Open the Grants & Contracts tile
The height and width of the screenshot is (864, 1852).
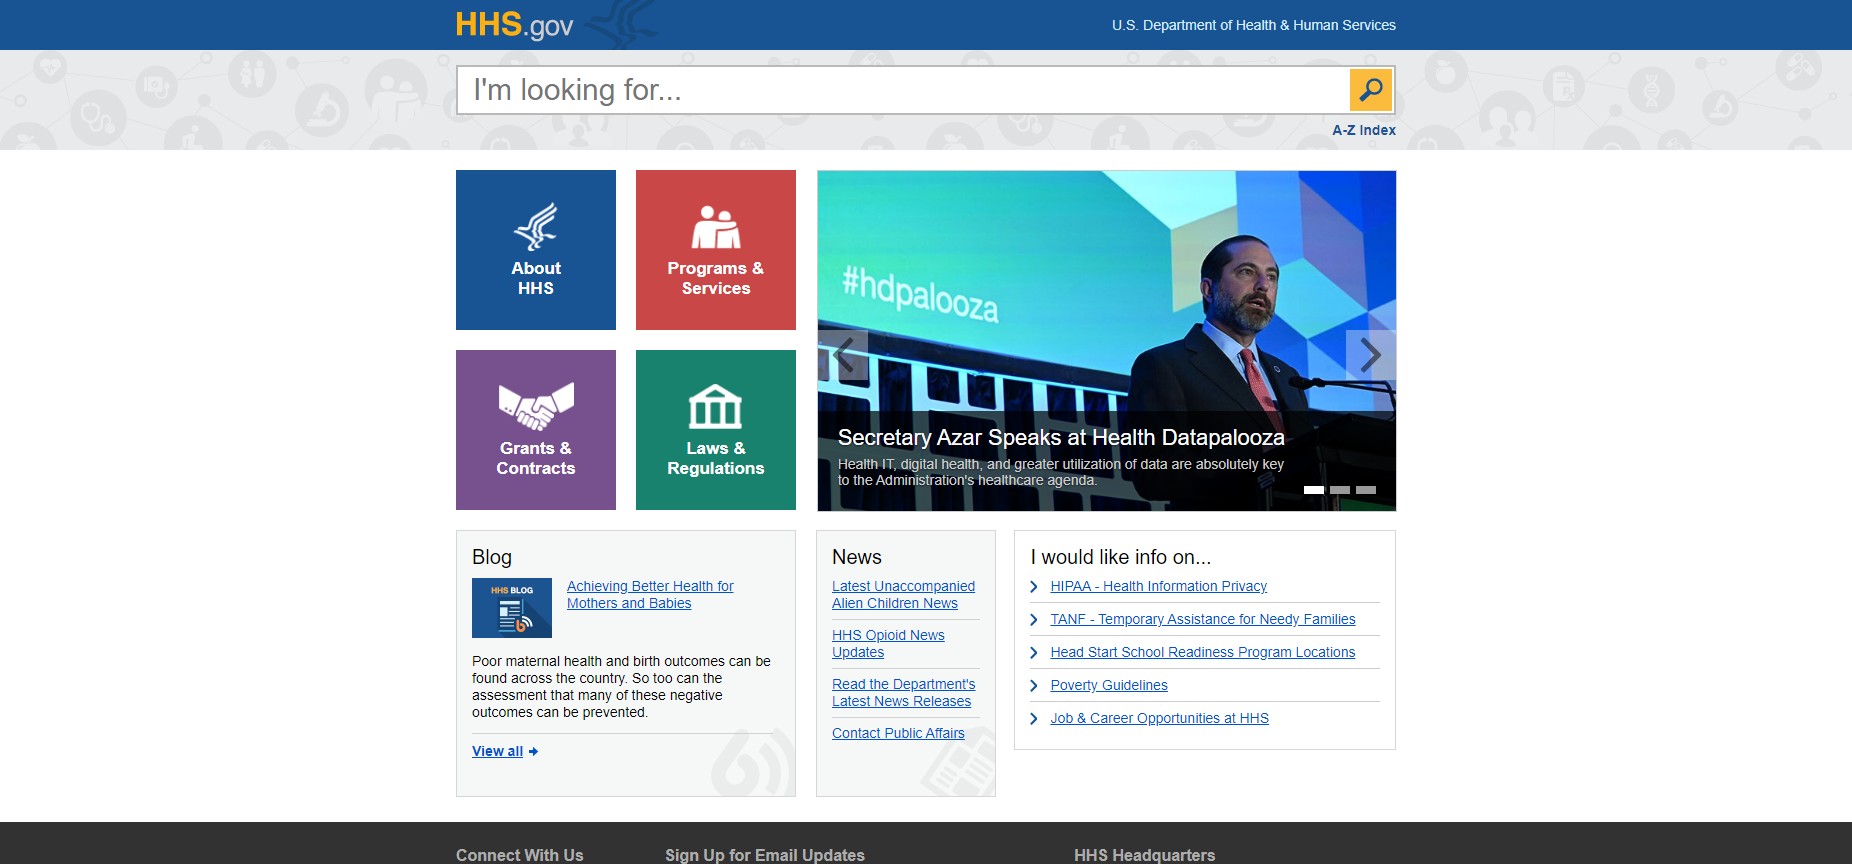pos(536,430)
